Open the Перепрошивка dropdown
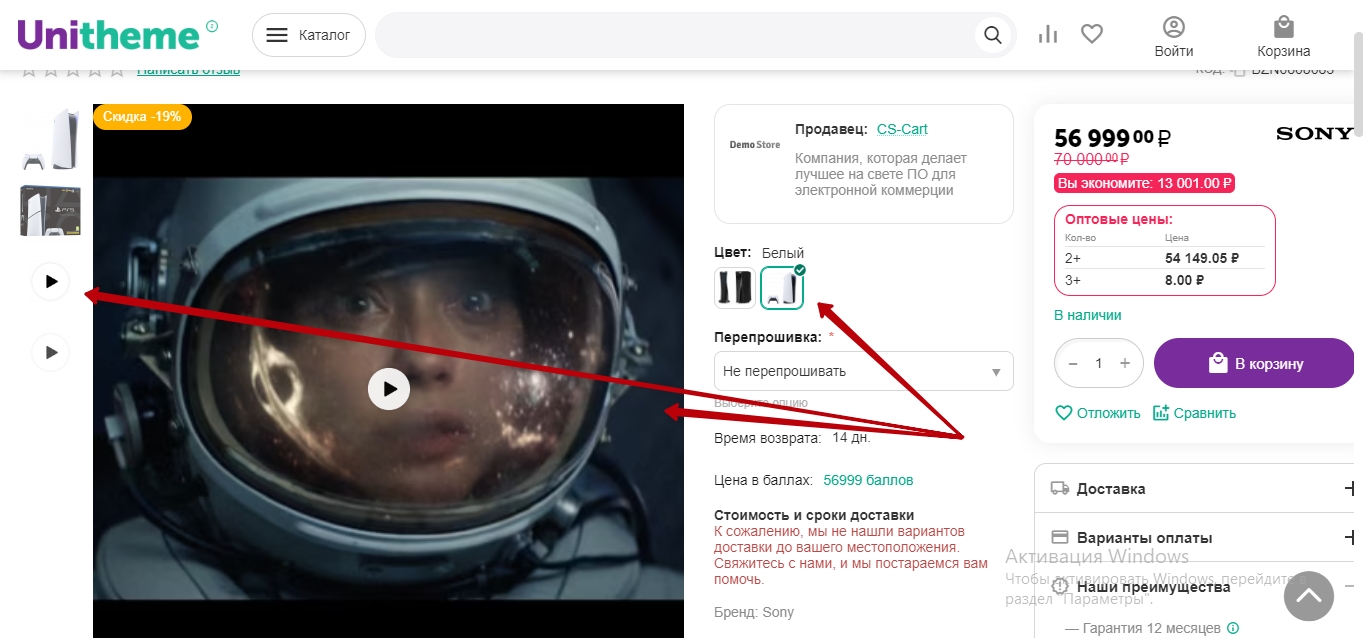 pos(864,371)
